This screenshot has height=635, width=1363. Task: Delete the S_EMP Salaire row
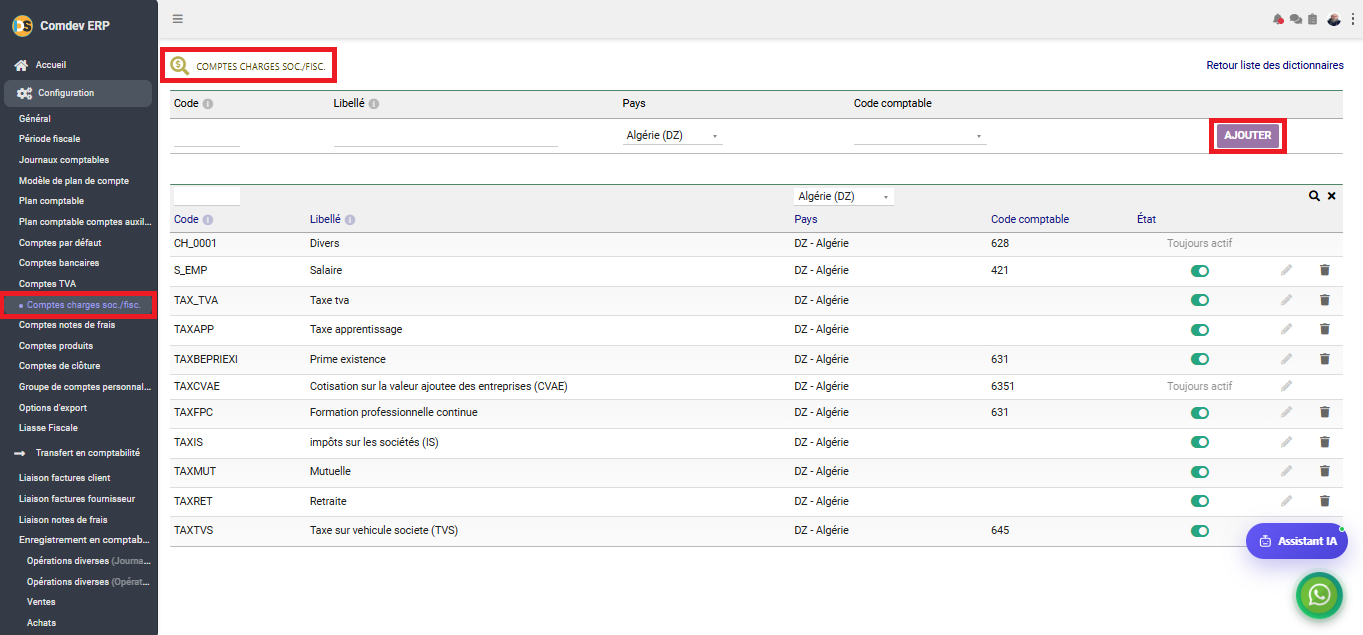(1325, 270)
